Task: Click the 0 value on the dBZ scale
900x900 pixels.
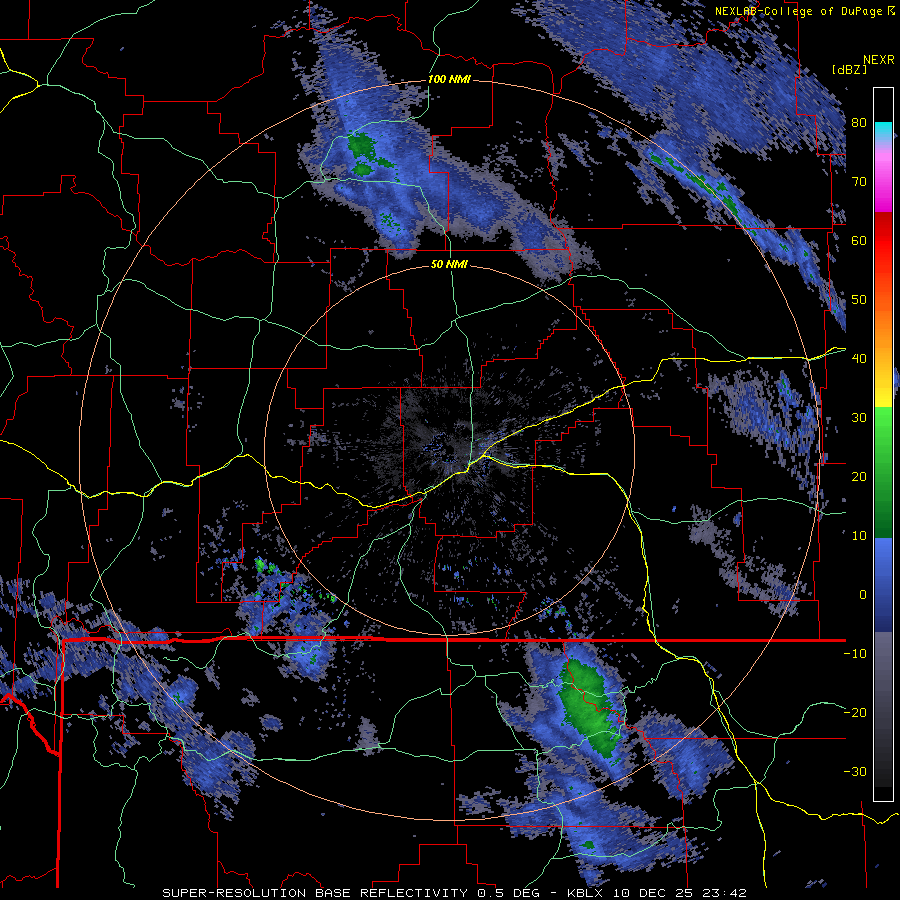Action: [x=863, y=595]
